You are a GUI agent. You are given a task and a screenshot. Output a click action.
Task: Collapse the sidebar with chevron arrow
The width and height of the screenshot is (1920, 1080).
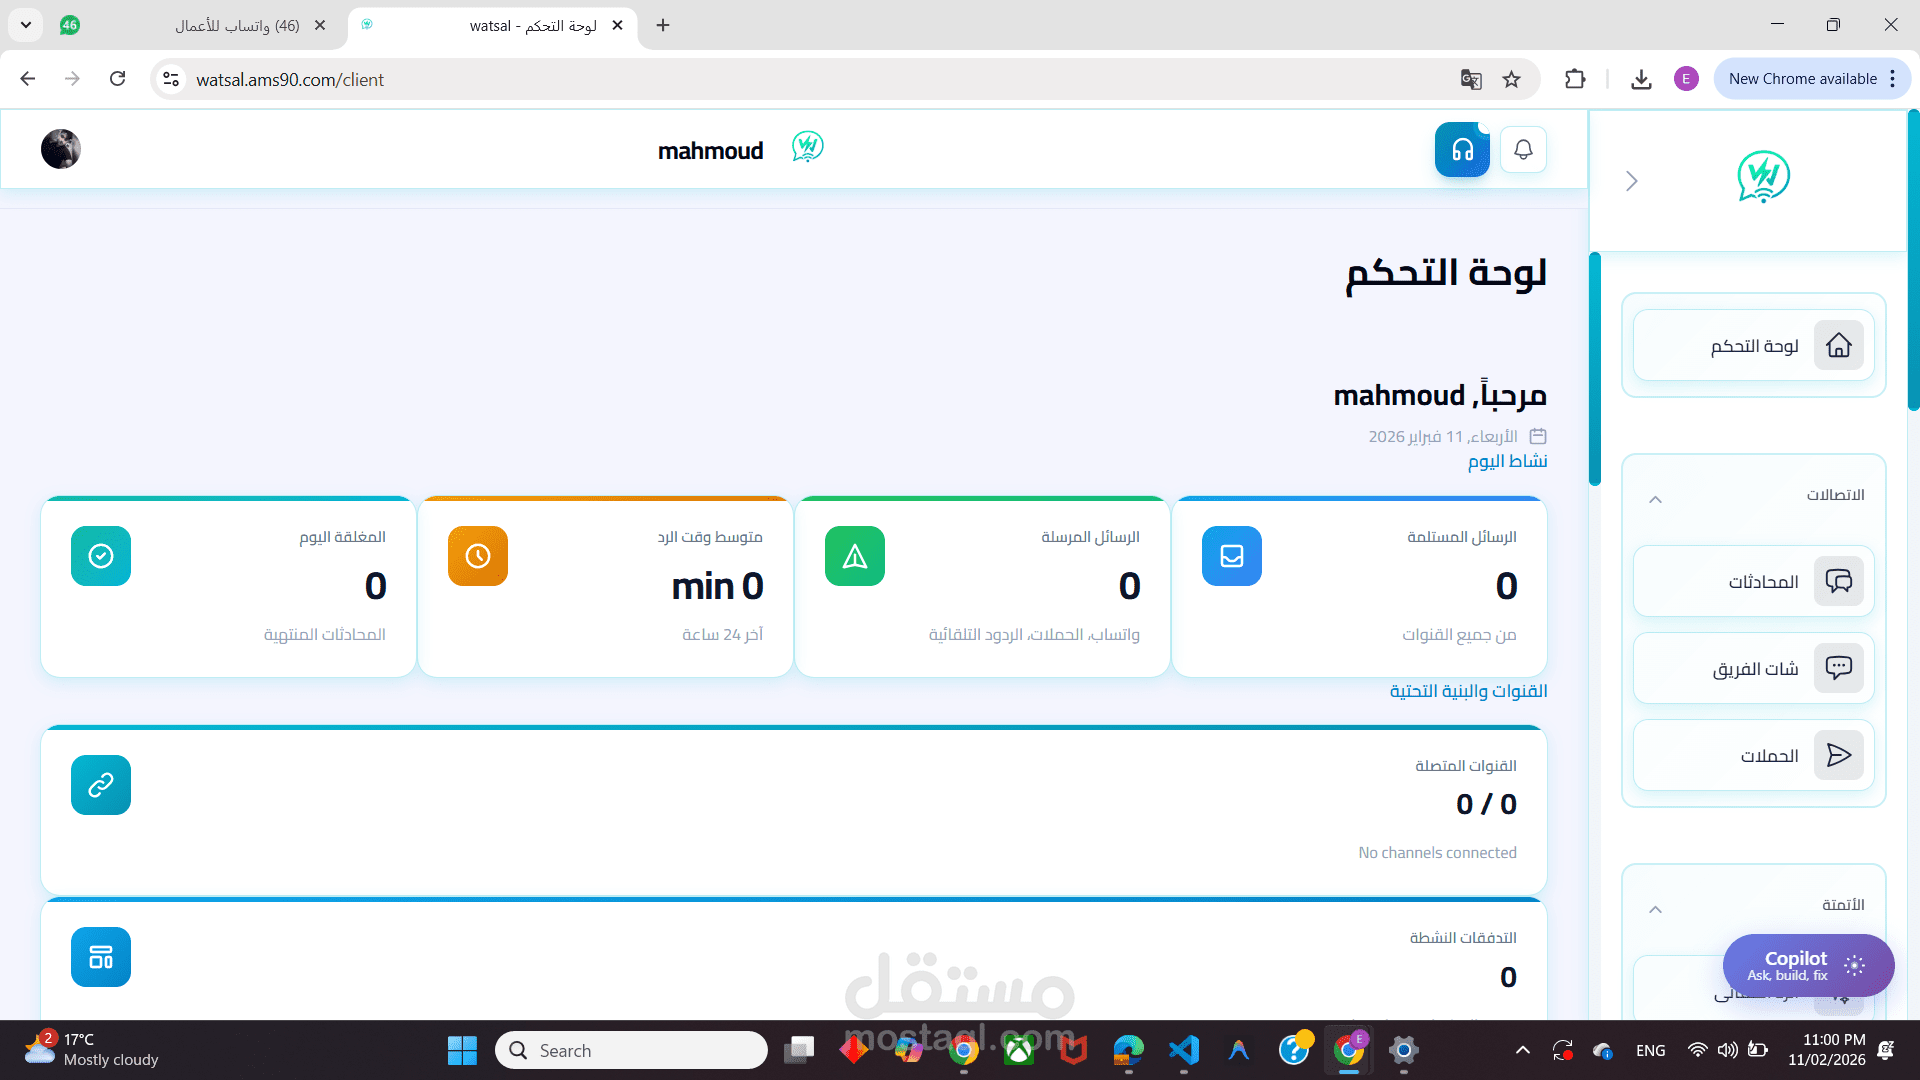pyautogui.click(x=1631, y=181)
